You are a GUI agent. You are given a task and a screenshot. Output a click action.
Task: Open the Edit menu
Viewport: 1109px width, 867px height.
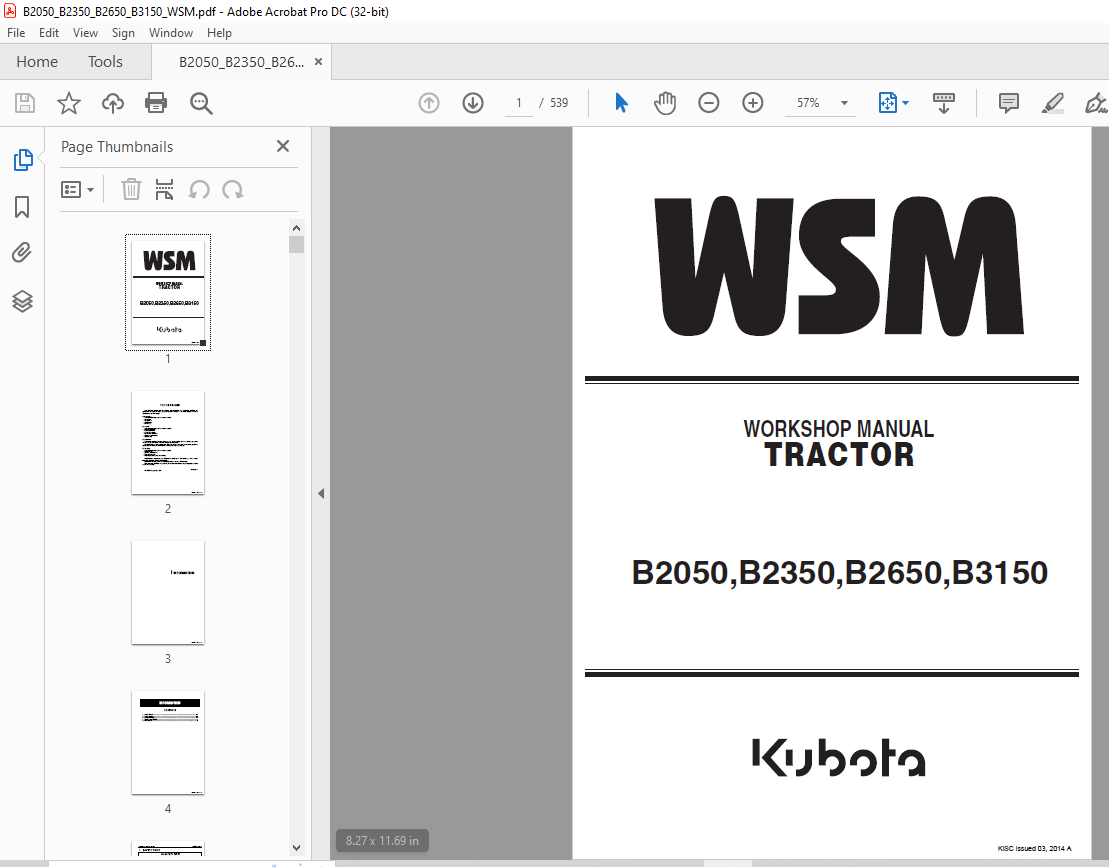click(x=49, y=33)
